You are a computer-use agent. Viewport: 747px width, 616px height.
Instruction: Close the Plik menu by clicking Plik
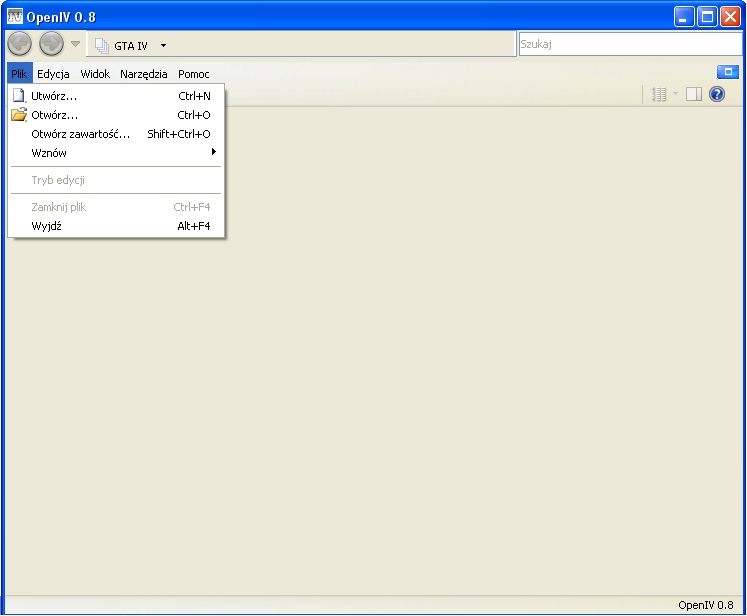19,74
